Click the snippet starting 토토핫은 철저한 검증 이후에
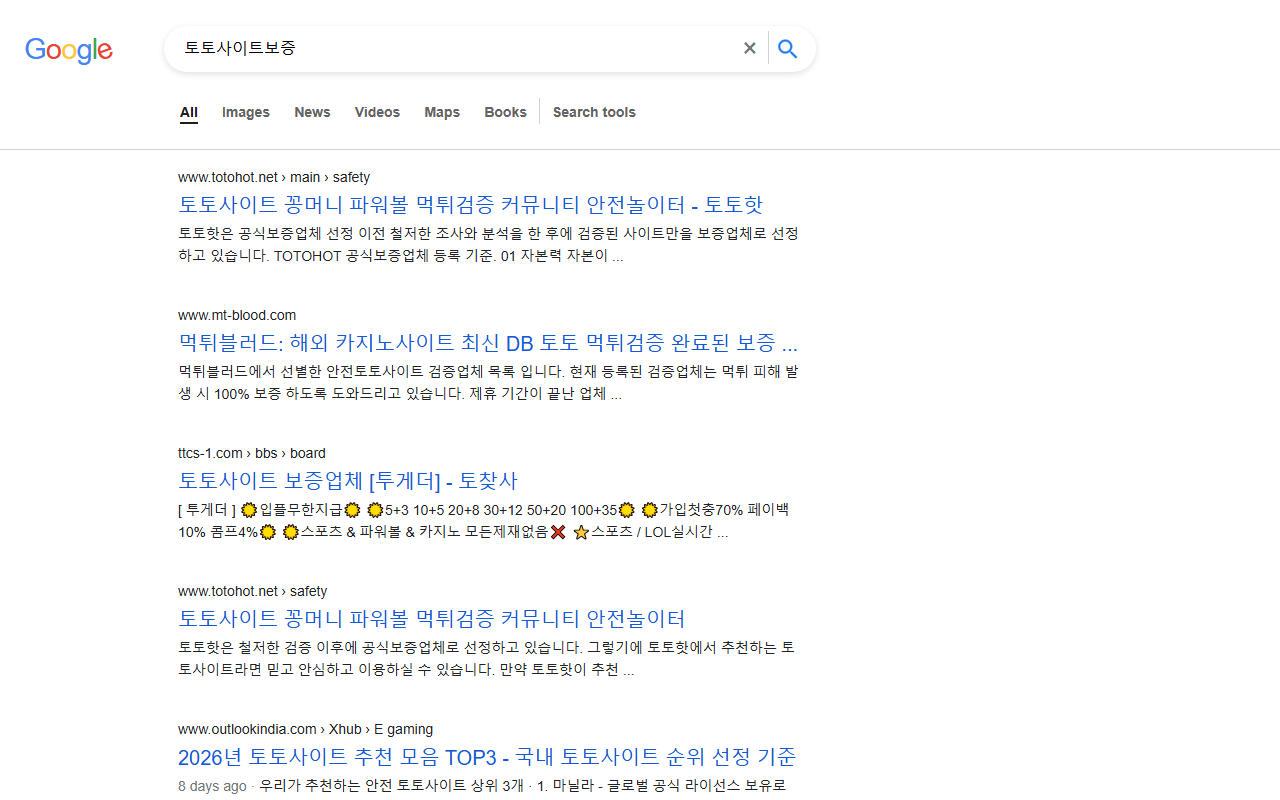 pyautogui.click(x=486, y=658)
